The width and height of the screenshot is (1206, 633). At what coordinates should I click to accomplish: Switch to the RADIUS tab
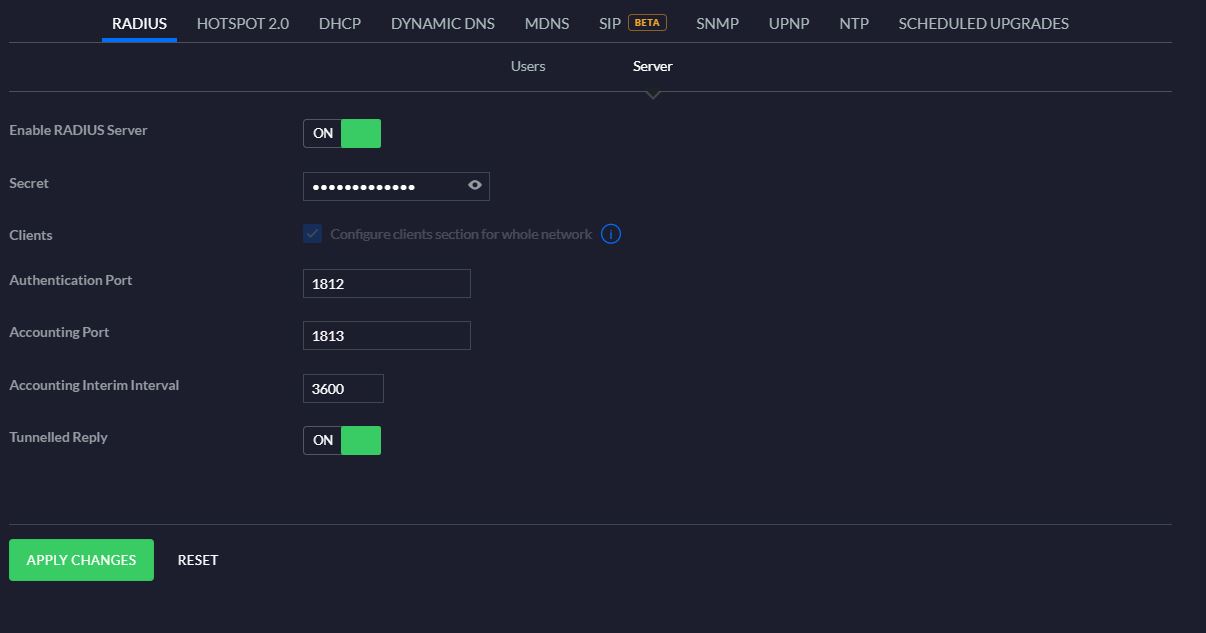coord(139,23)
